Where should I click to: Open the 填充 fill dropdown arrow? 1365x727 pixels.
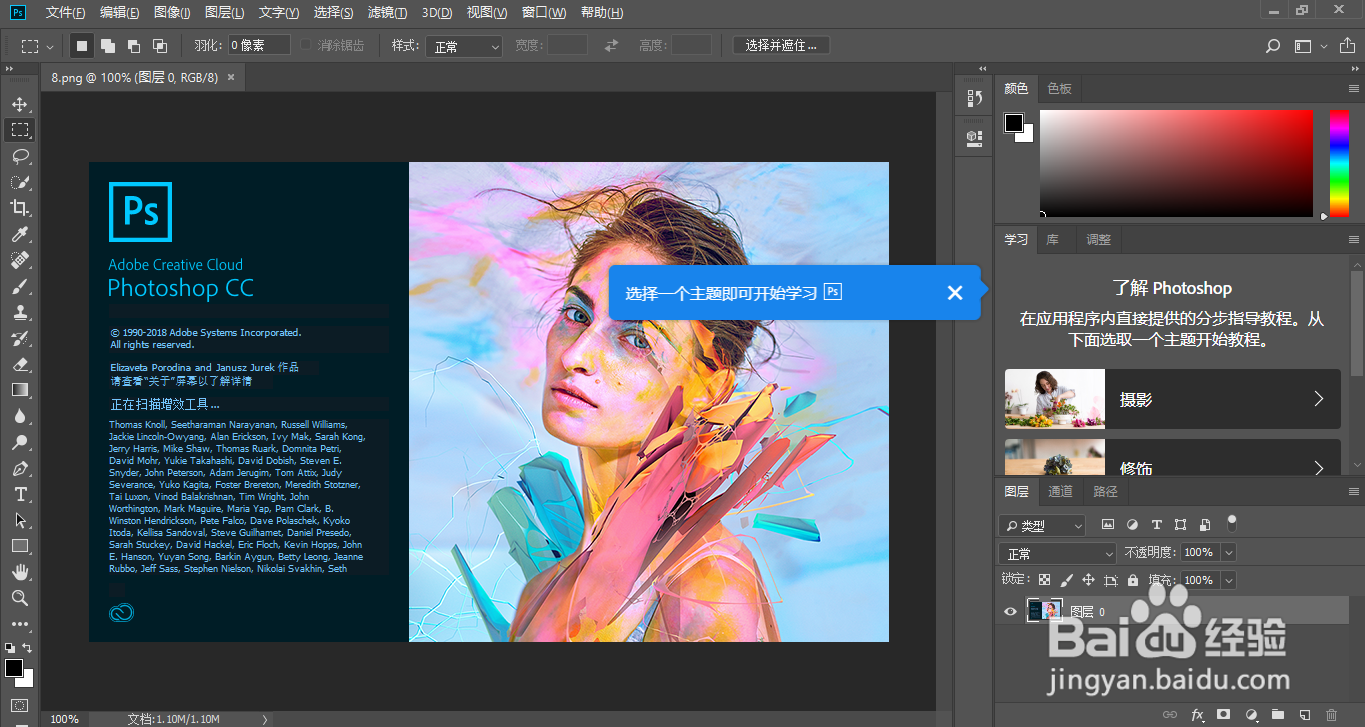coord(1229,580)
